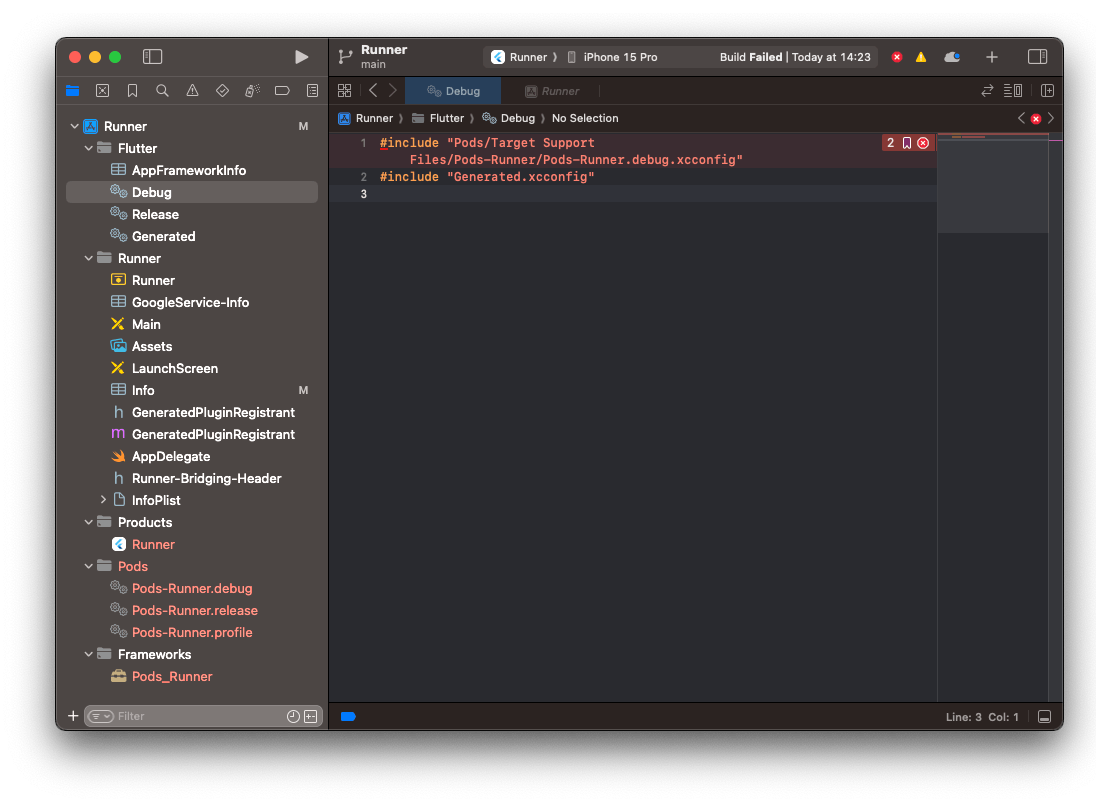
Task: Add an editor on the right
Action: click(1048, 91)
